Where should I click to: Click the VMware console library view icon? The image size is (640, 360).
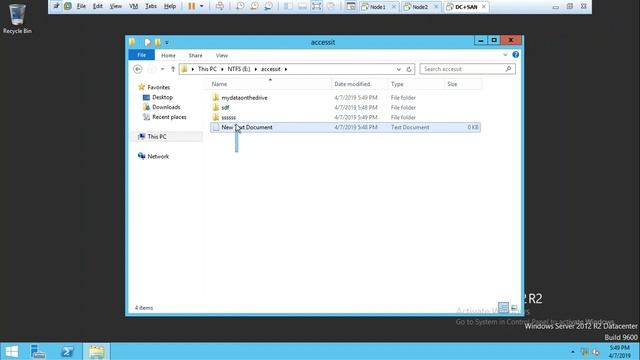pos(351,6)
